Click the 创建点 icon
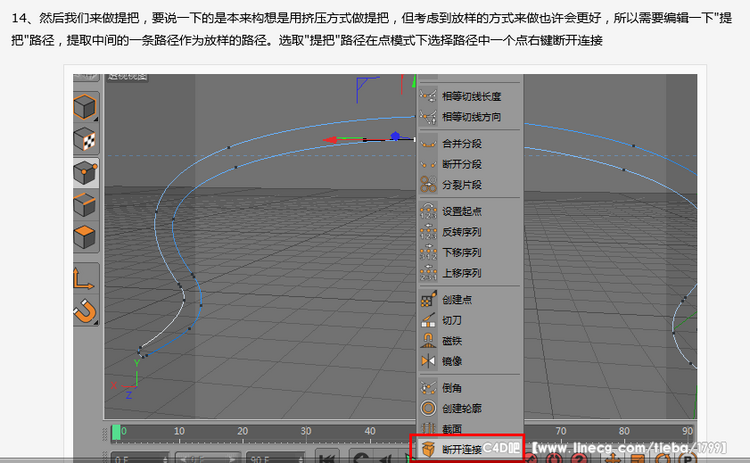 click(x=428, y=299)
